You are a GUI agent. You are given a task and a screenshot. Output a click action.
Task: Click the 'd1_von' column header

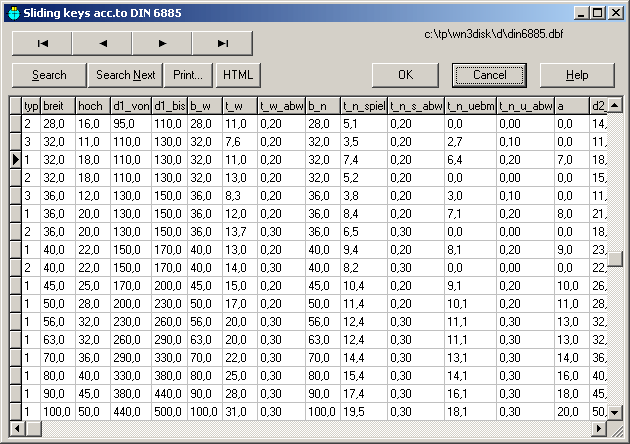pos(130,105)
